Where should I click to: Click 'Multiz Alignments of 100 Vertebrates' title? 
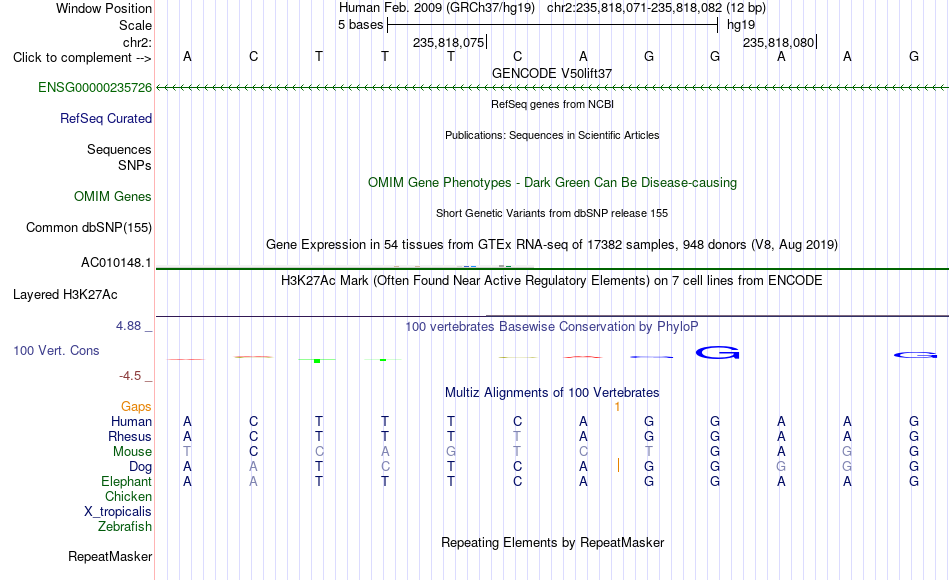point(552,393)
